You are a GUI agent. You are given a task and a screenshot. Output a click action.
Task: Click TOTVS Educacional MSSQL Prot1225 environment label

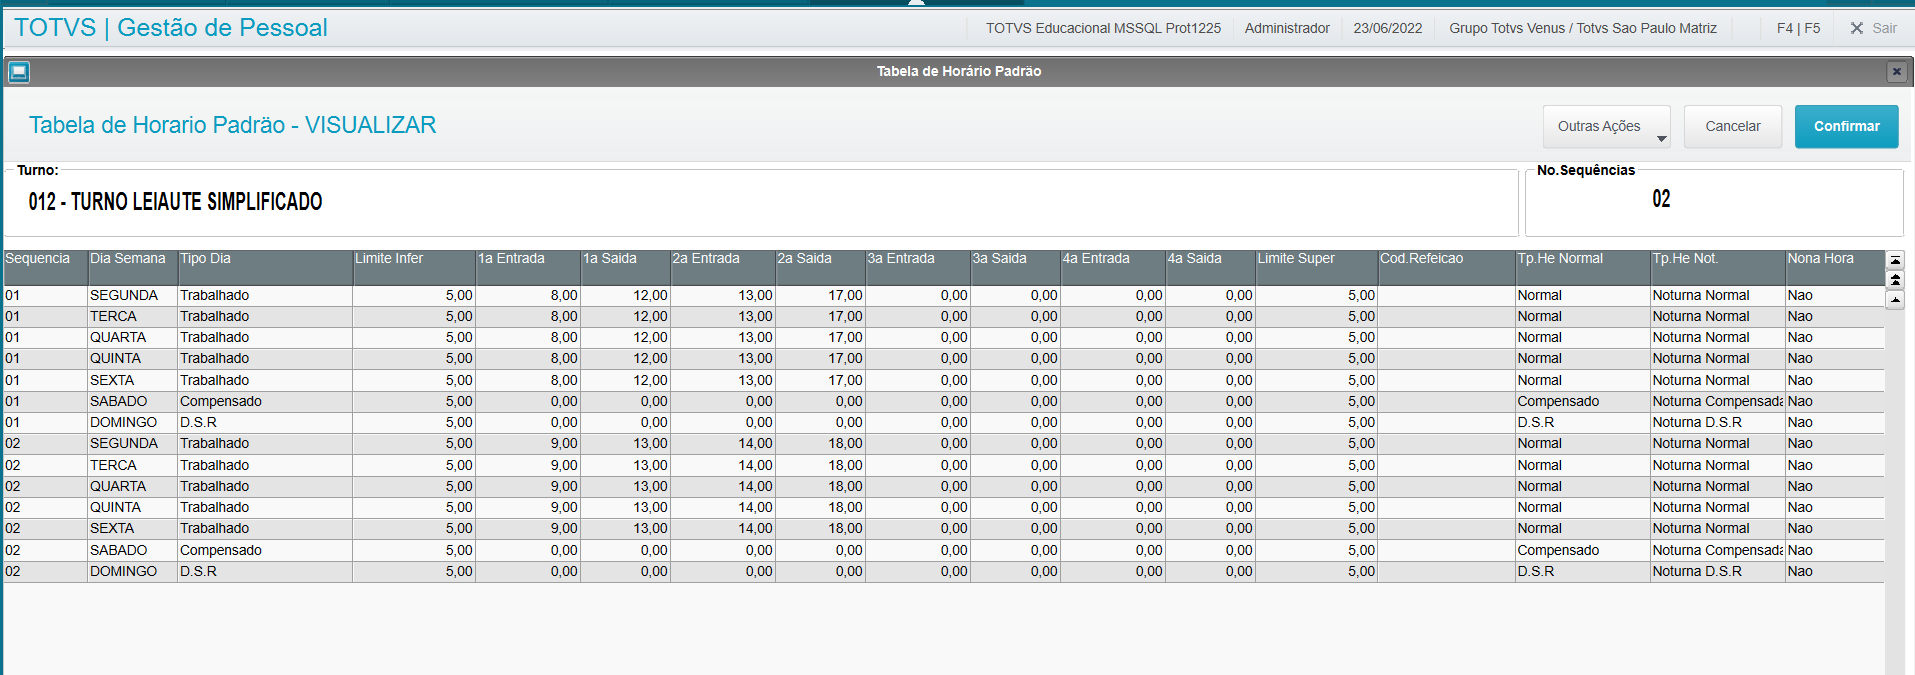pyautogui.click(x=1103, y=28)
